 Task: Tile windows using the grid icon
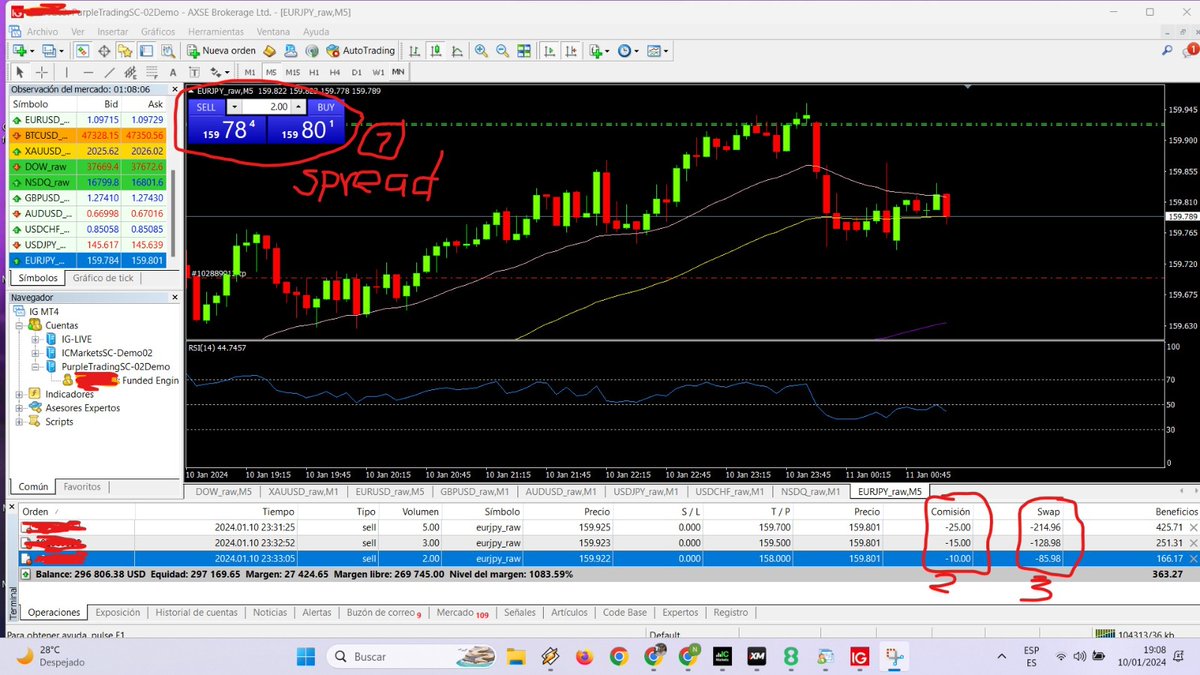524,51
